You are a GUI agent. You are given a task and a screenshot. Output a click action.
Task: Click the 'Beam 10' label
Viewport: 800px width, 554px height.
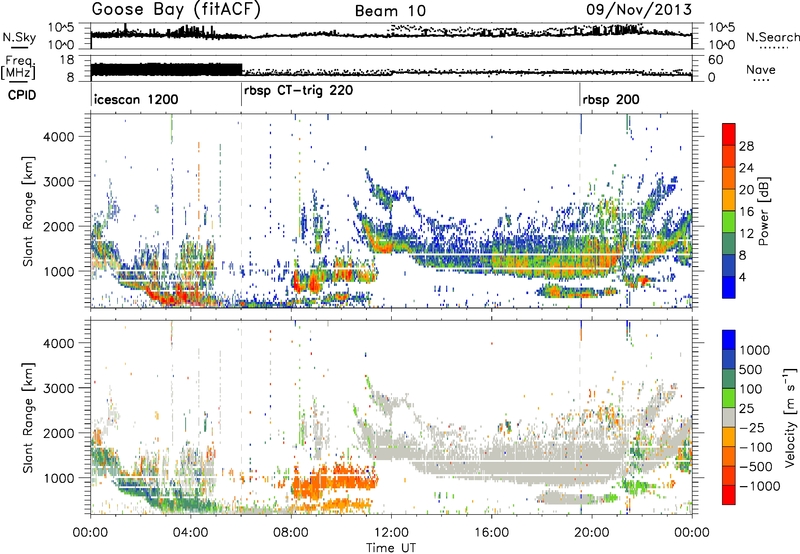pos(390,11)
